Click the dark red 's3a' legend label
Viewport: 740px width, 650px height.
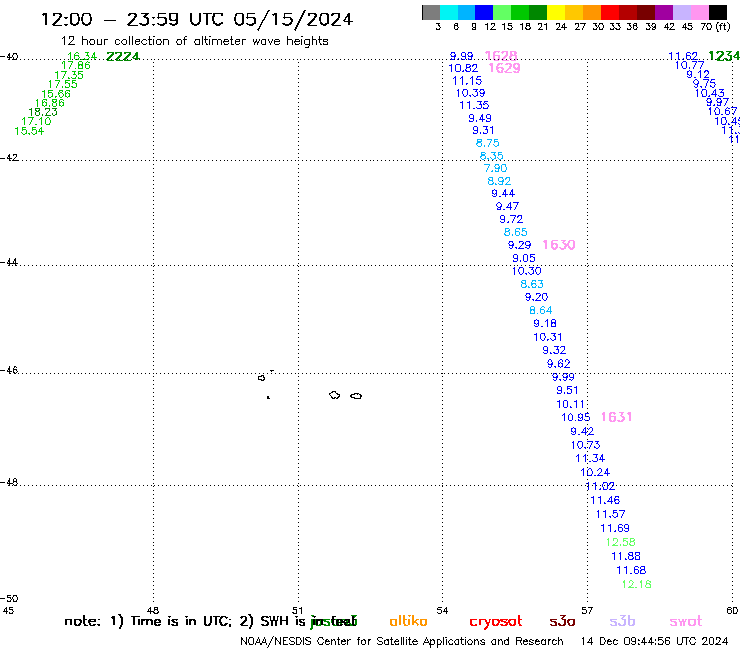coord(563,622)
